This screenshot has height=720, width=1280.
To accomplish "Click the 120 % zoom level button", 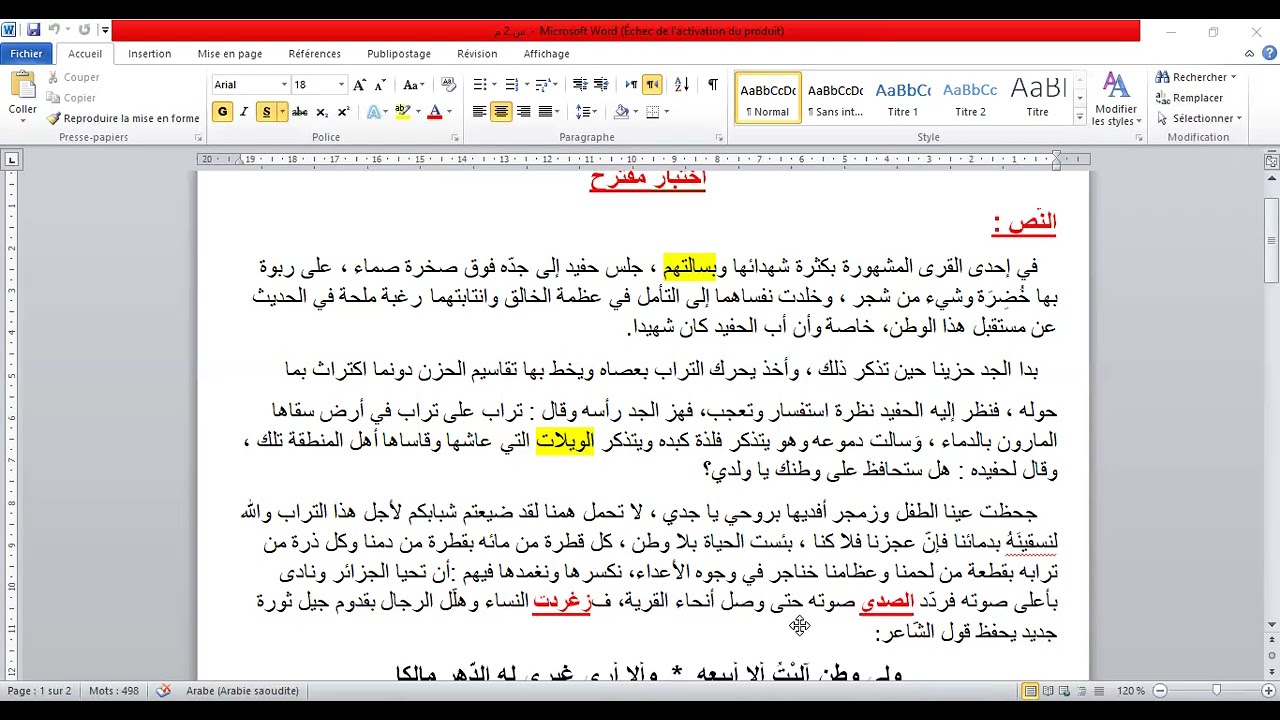I will [x=1131, y=691].
